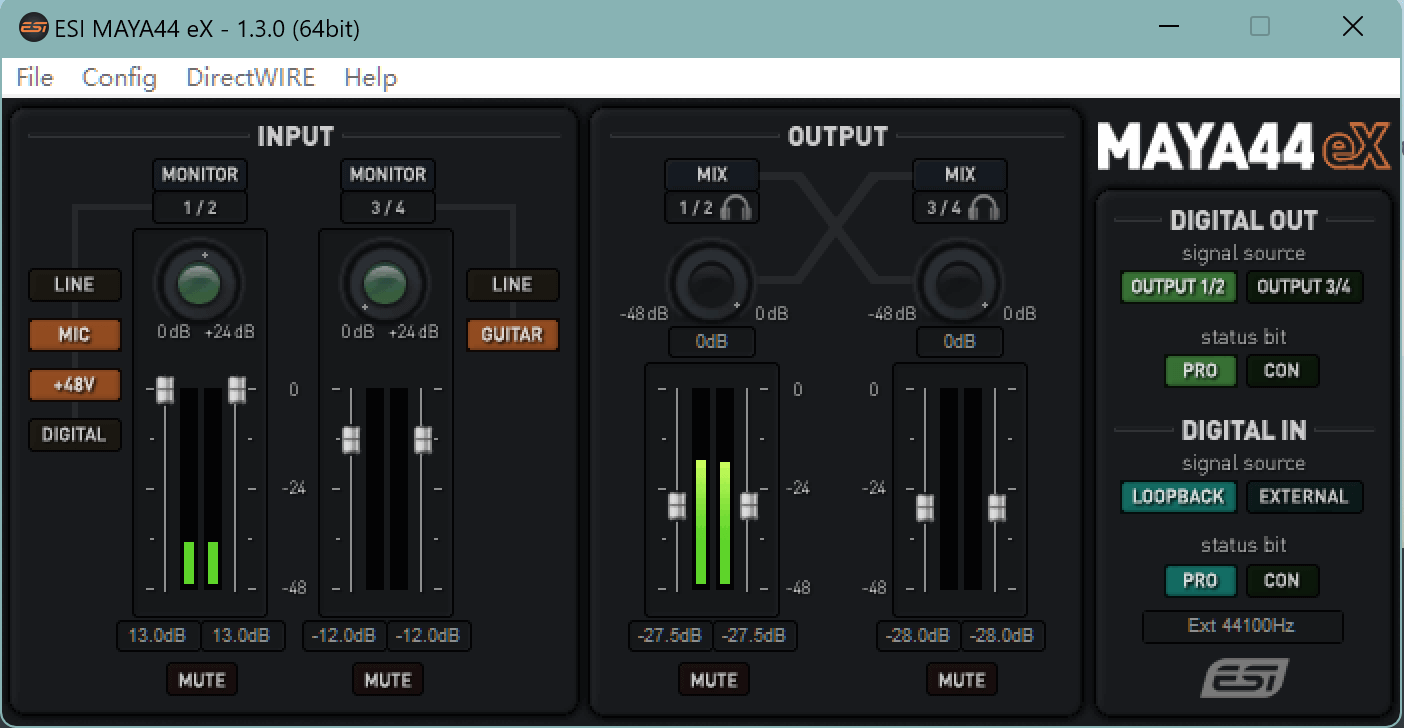The image size is (1404, 728).
Task: Click the left fader of input 3/4
Action: point(351,439)
